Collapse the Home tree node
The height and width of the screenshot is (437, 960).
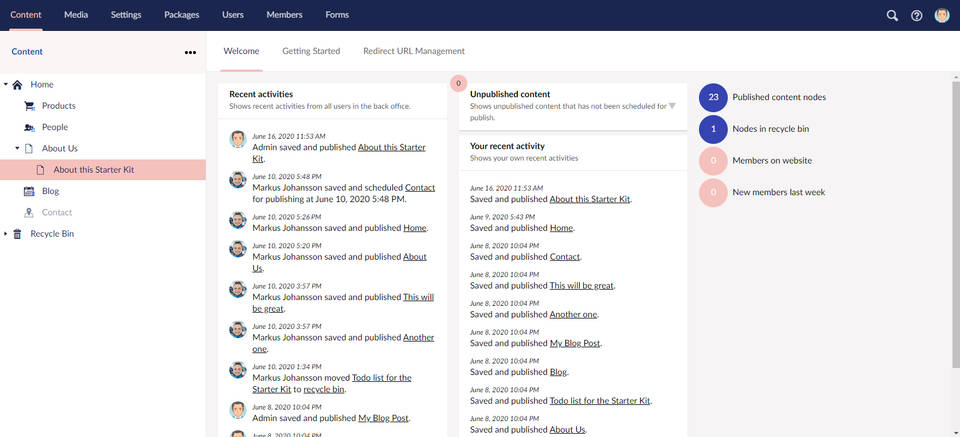(6, 84)
